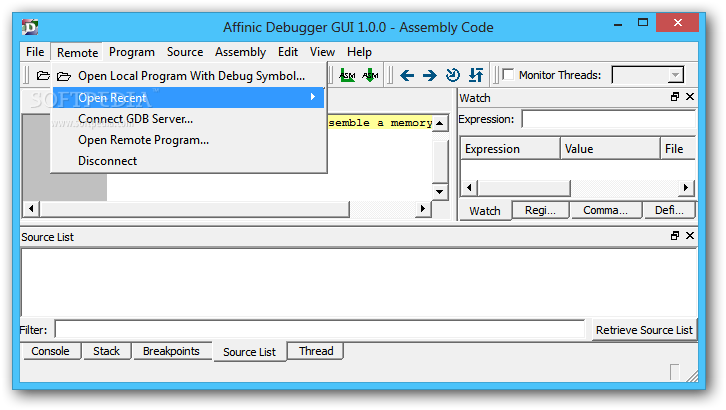Expand the Open Recent submenu

pos(188,97)
